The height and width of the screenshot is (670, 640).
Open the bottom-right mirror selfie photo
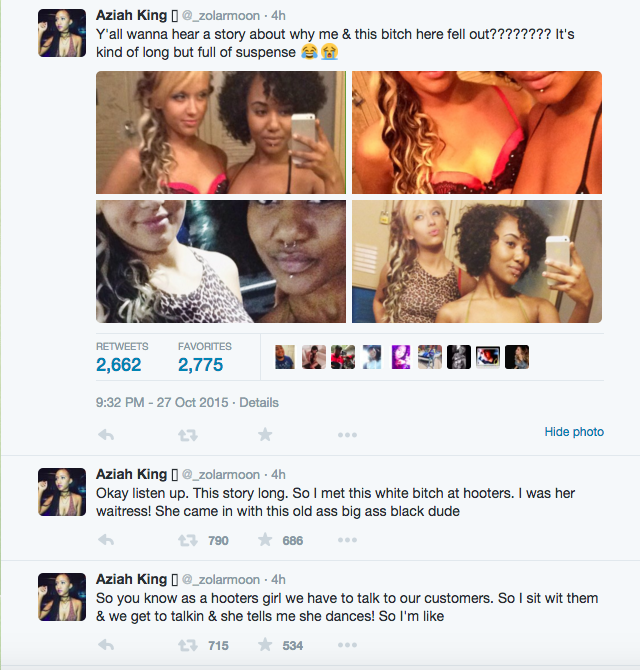(x=476, y=261)
